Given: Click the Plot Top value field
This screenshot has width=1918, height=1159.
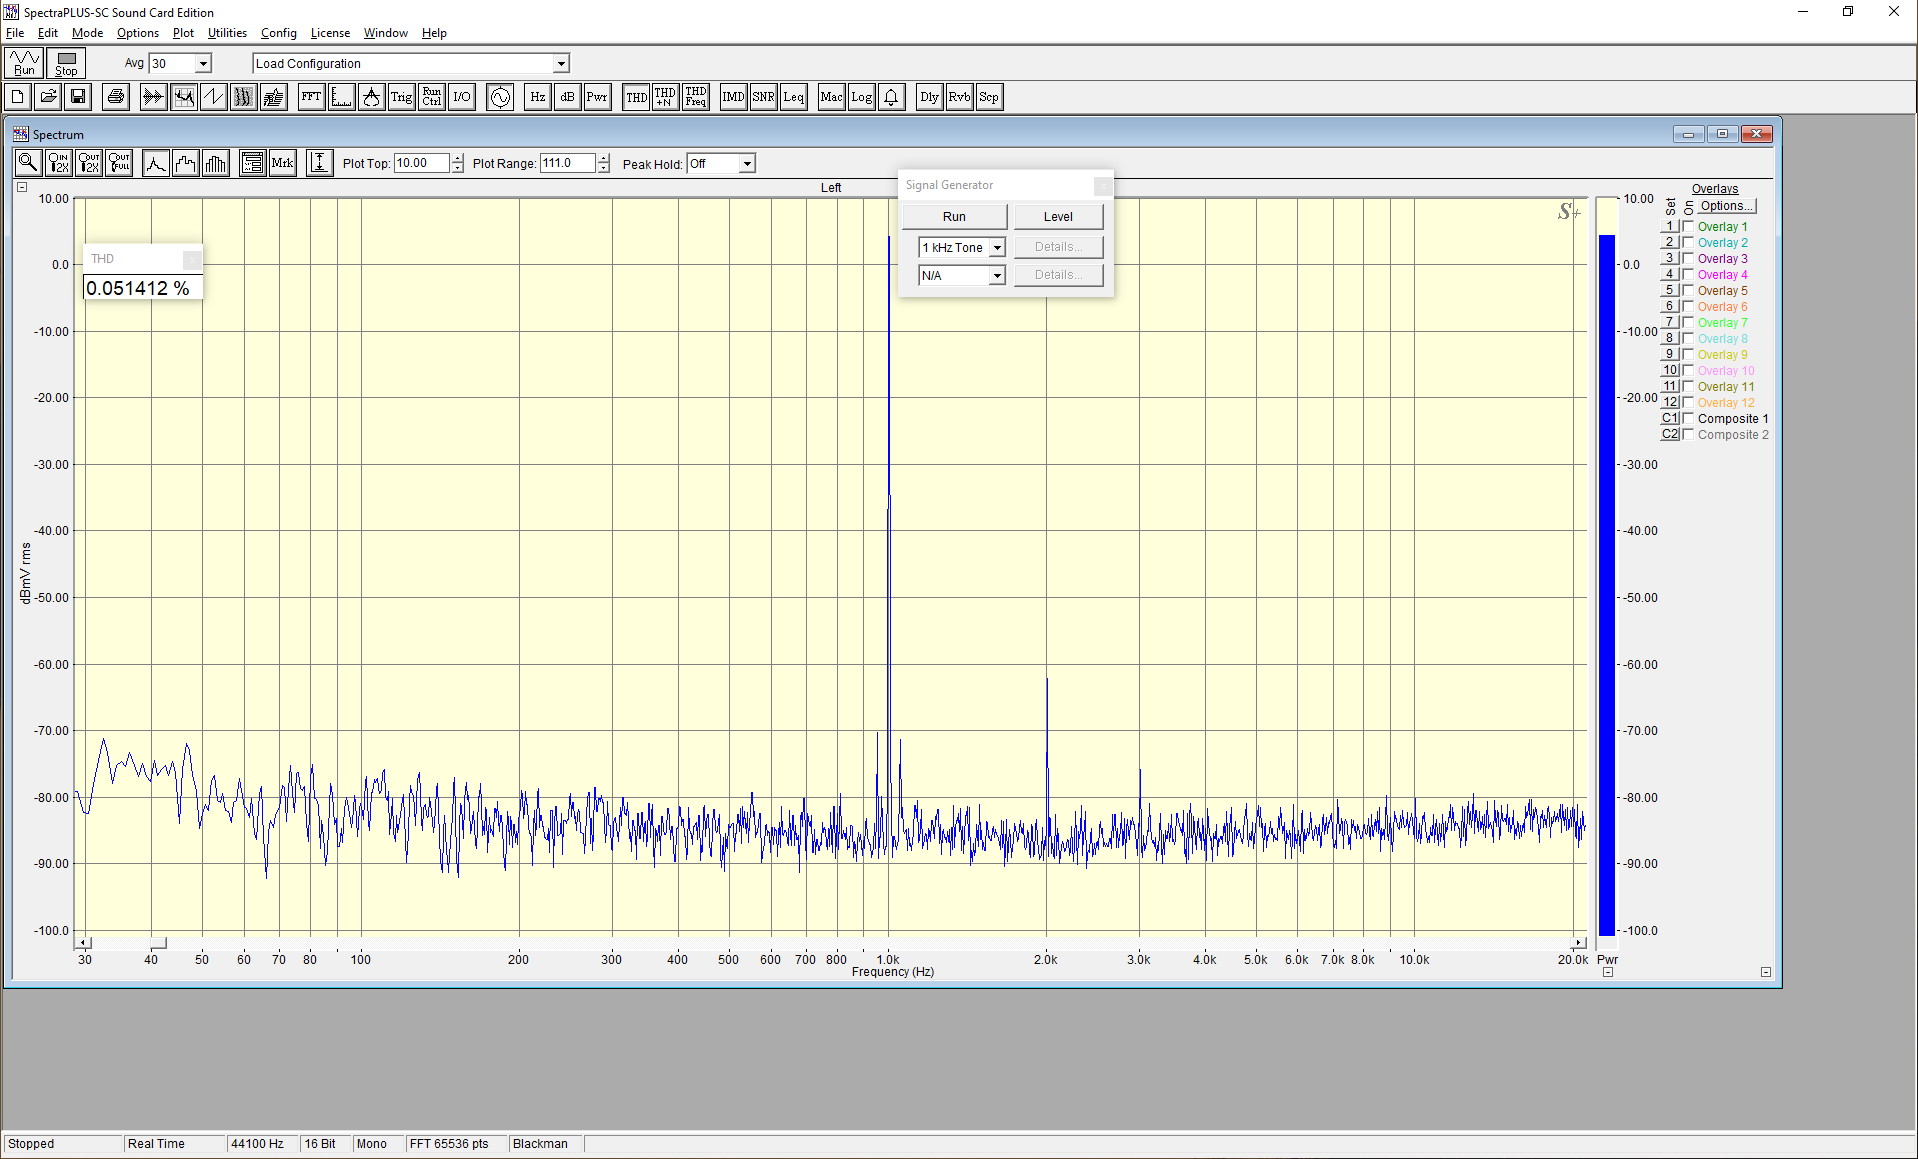Looking at the screenshot, I should [x=421, y=163].
